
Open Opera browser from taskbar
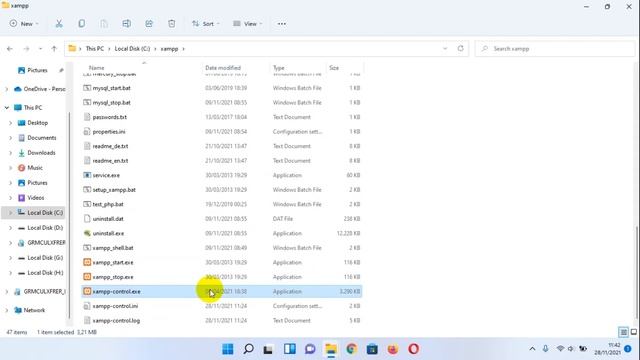(x=413, y=349)
